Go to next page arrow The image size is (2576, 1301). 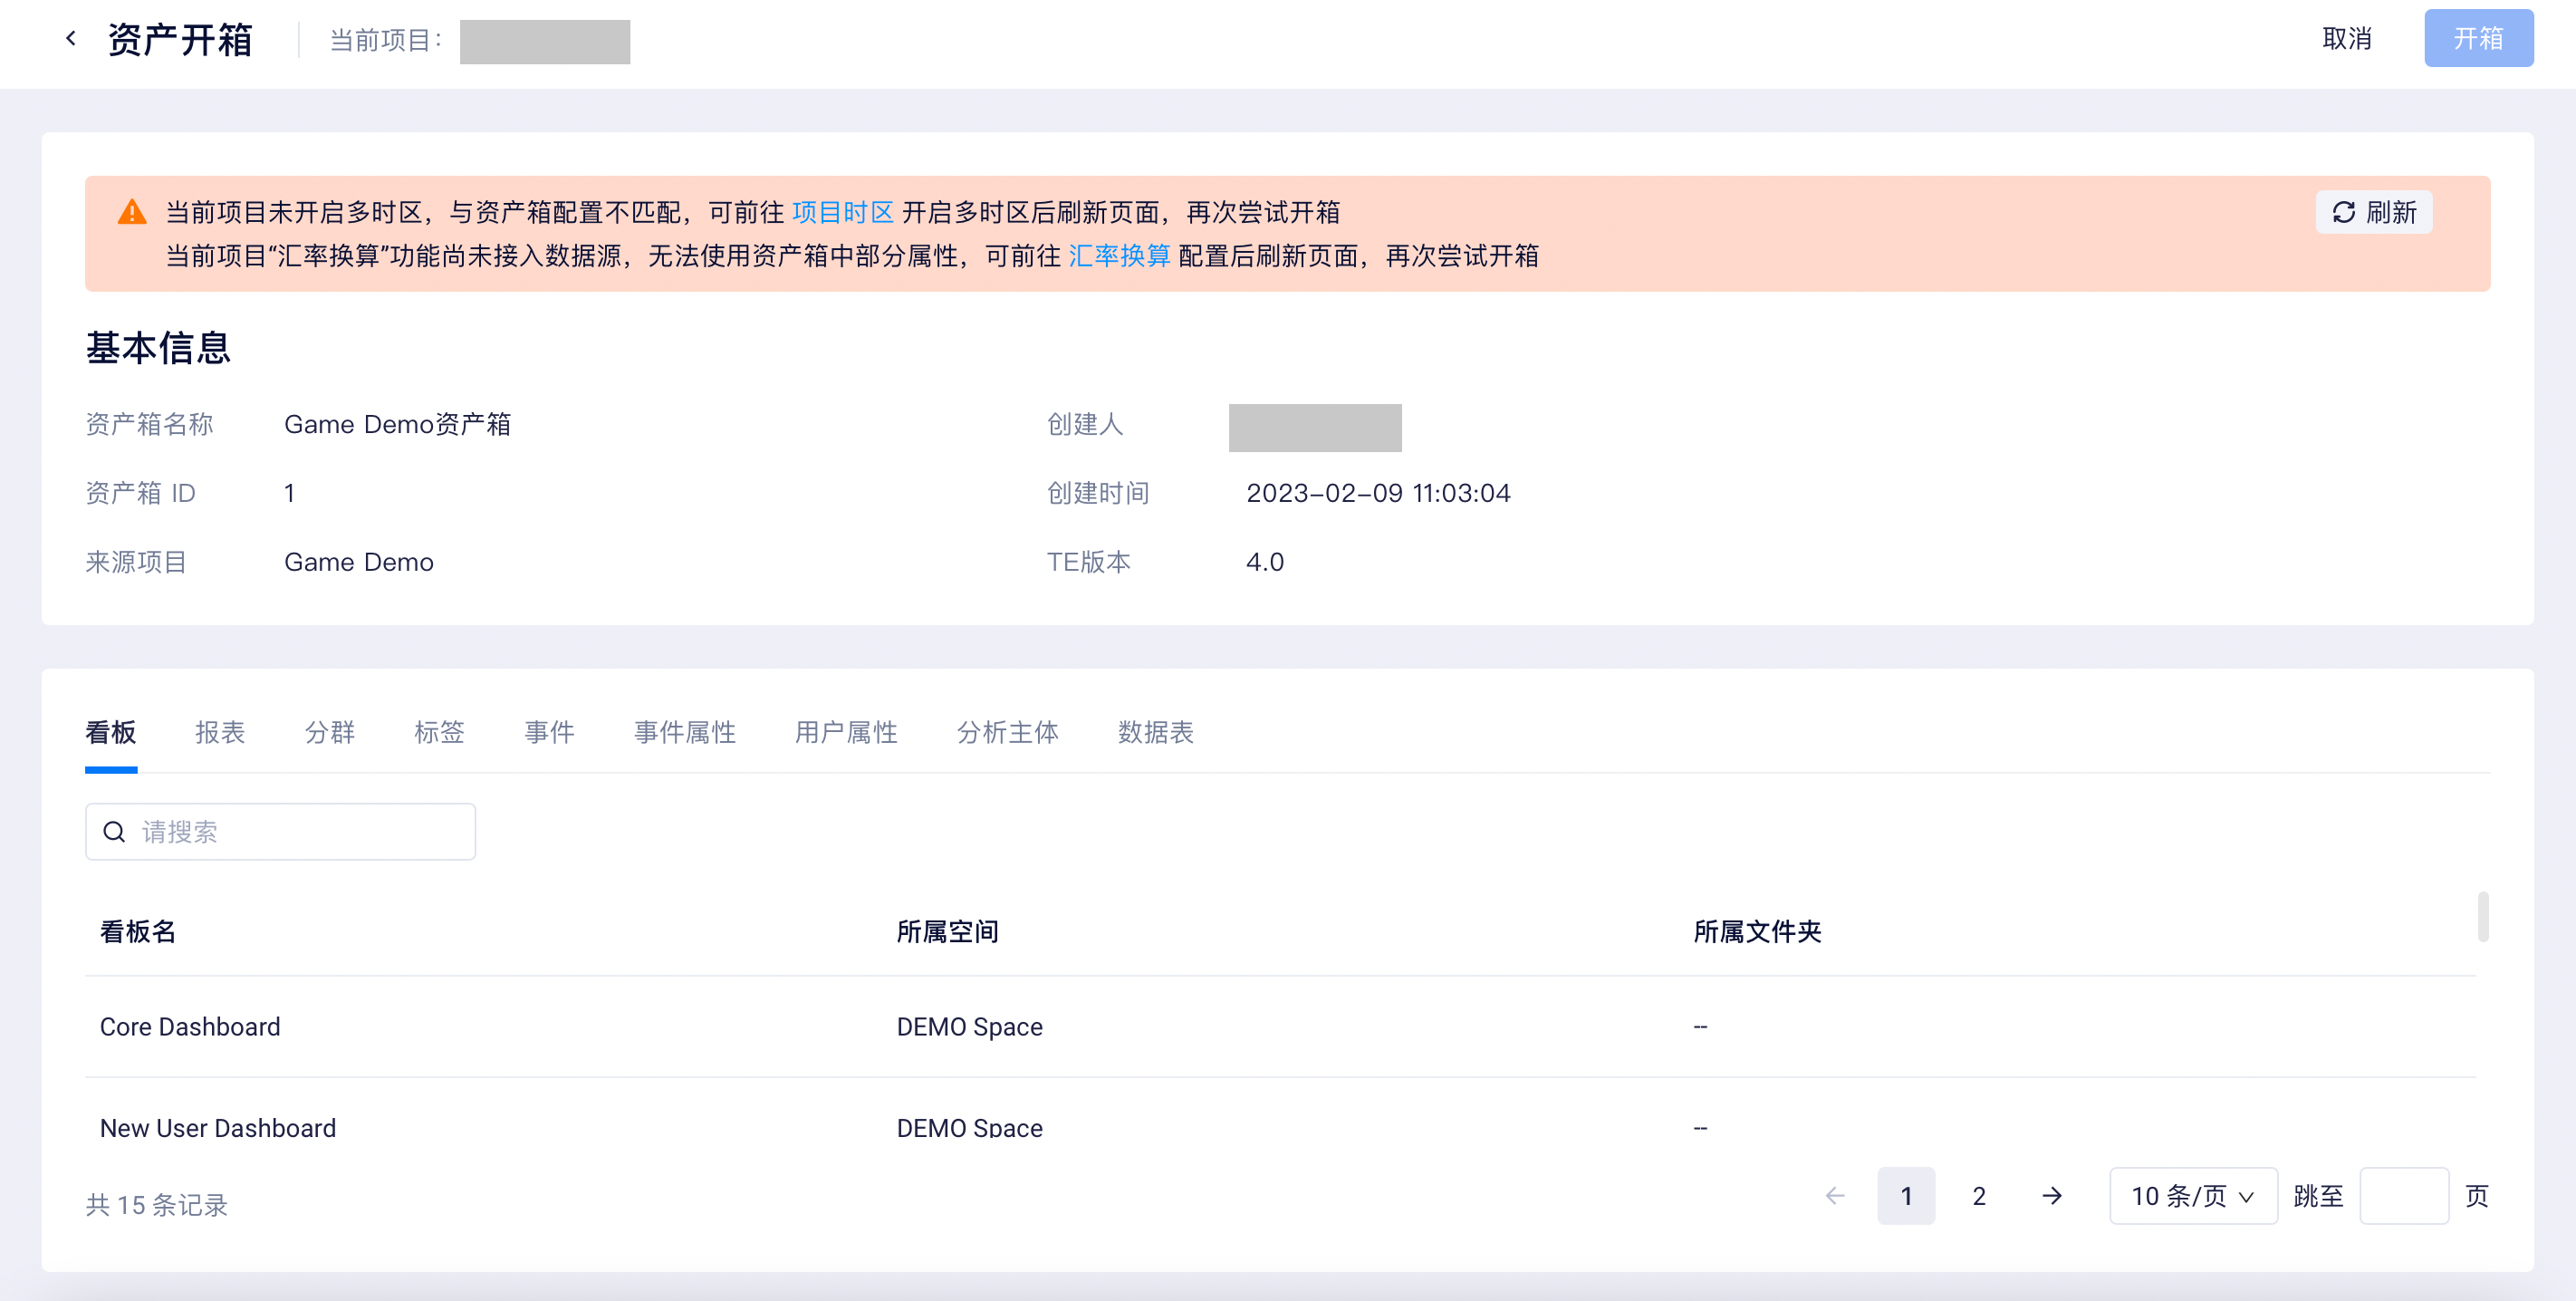[2052, 1196]
